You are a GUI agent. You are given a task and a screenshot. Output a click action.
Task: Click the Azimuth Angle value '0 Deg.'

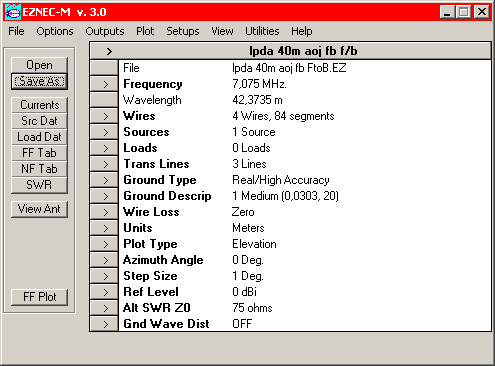pos(248,260)
